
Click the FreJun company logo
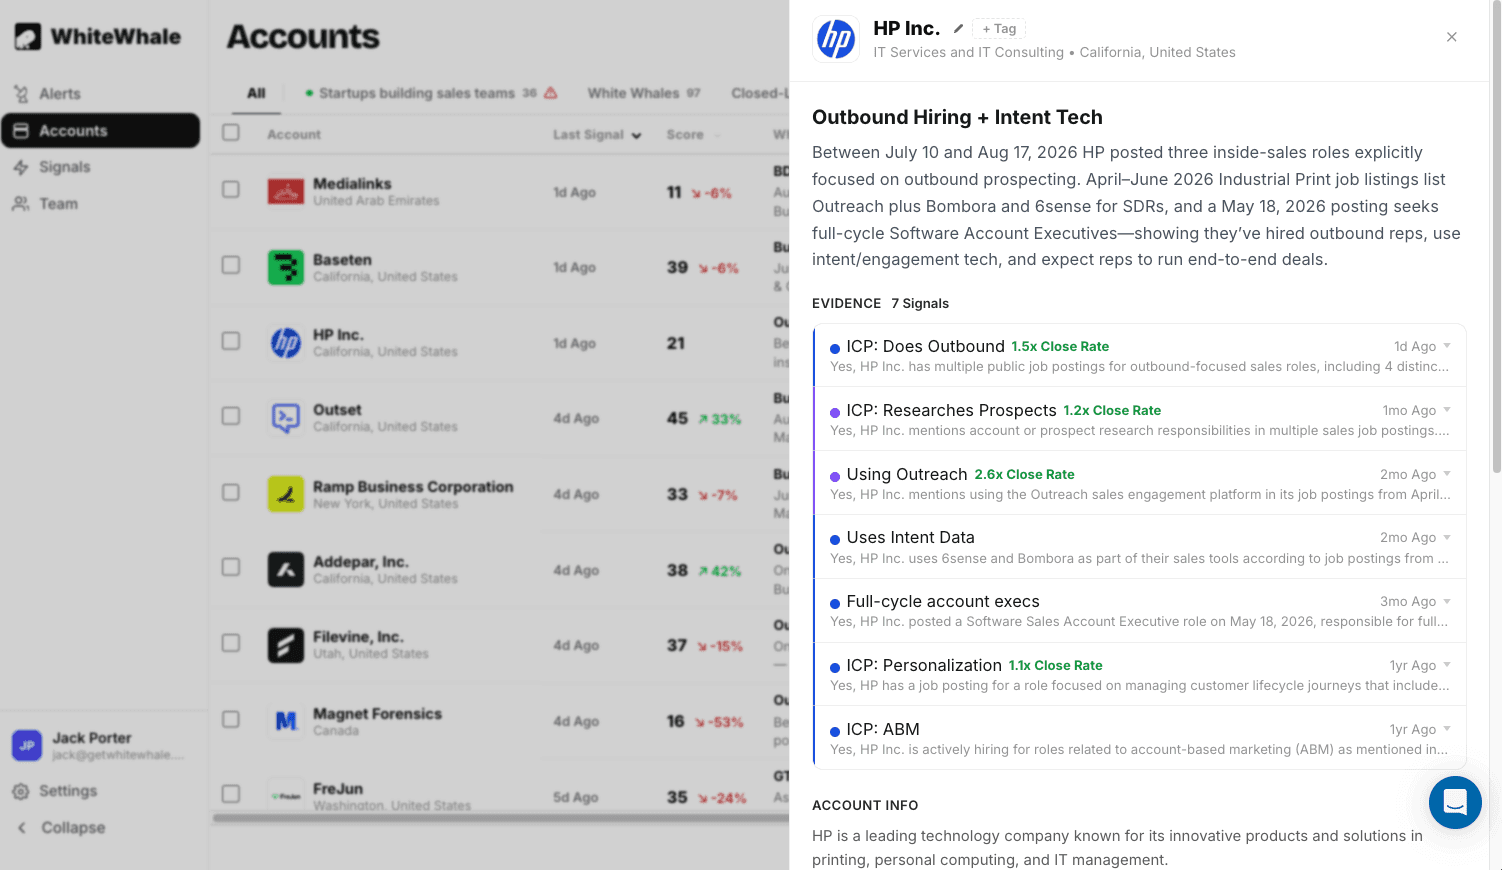286,796
